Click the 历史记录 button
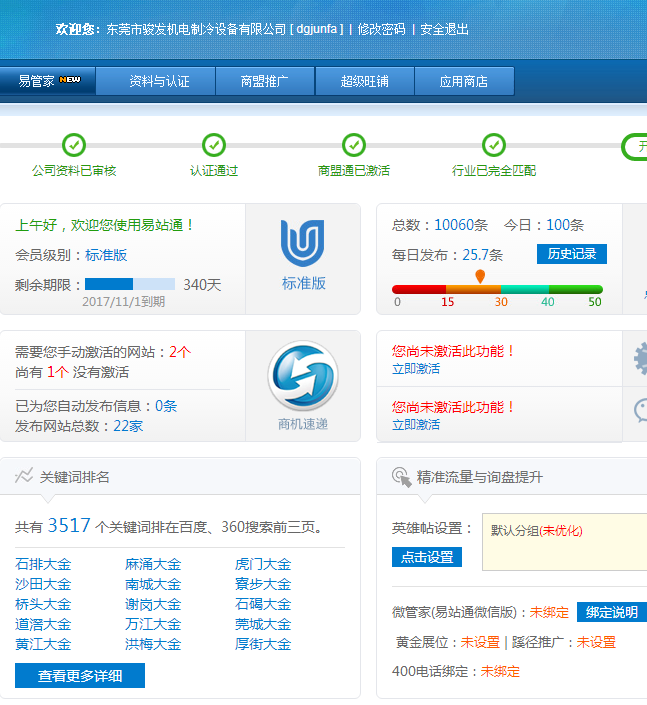 [572, 254]
